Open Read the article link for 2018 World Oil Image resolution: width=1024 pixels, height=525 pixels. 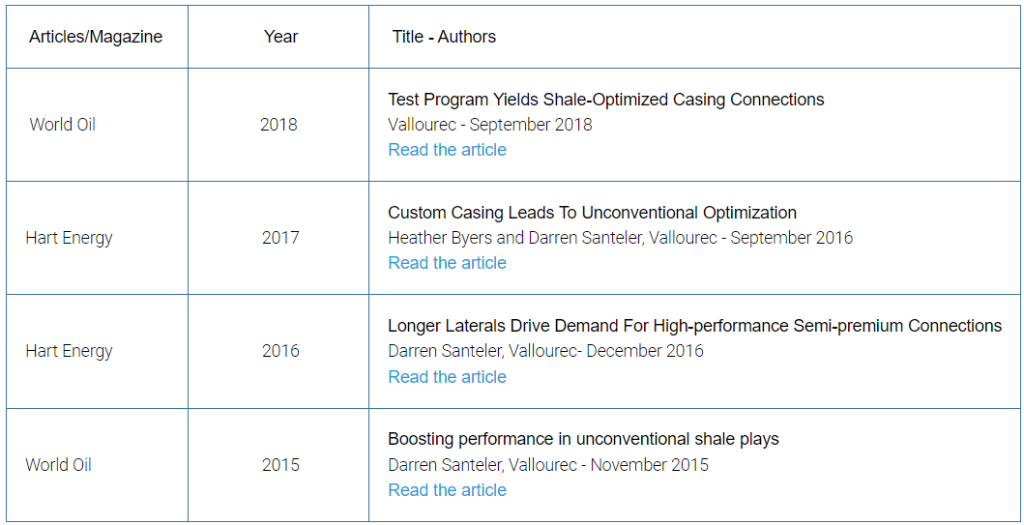(x=447, y=150)
